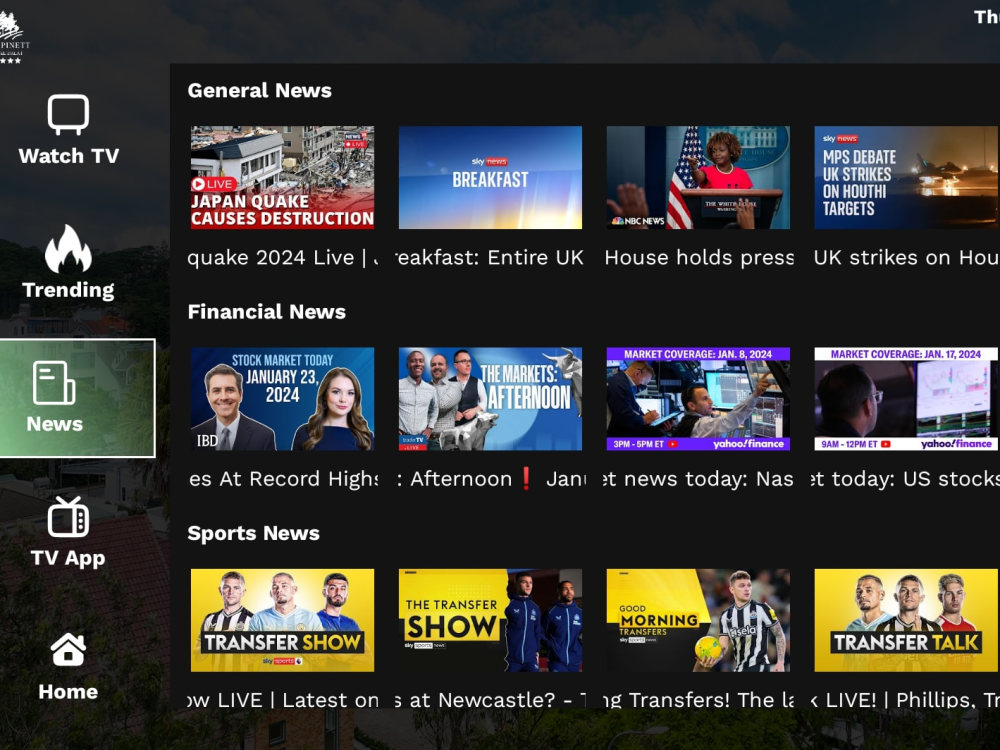Click title "LIVE! | Phillips, Tr"
Viewport: 1000px width, 750px height.
[x=906, y=700]
